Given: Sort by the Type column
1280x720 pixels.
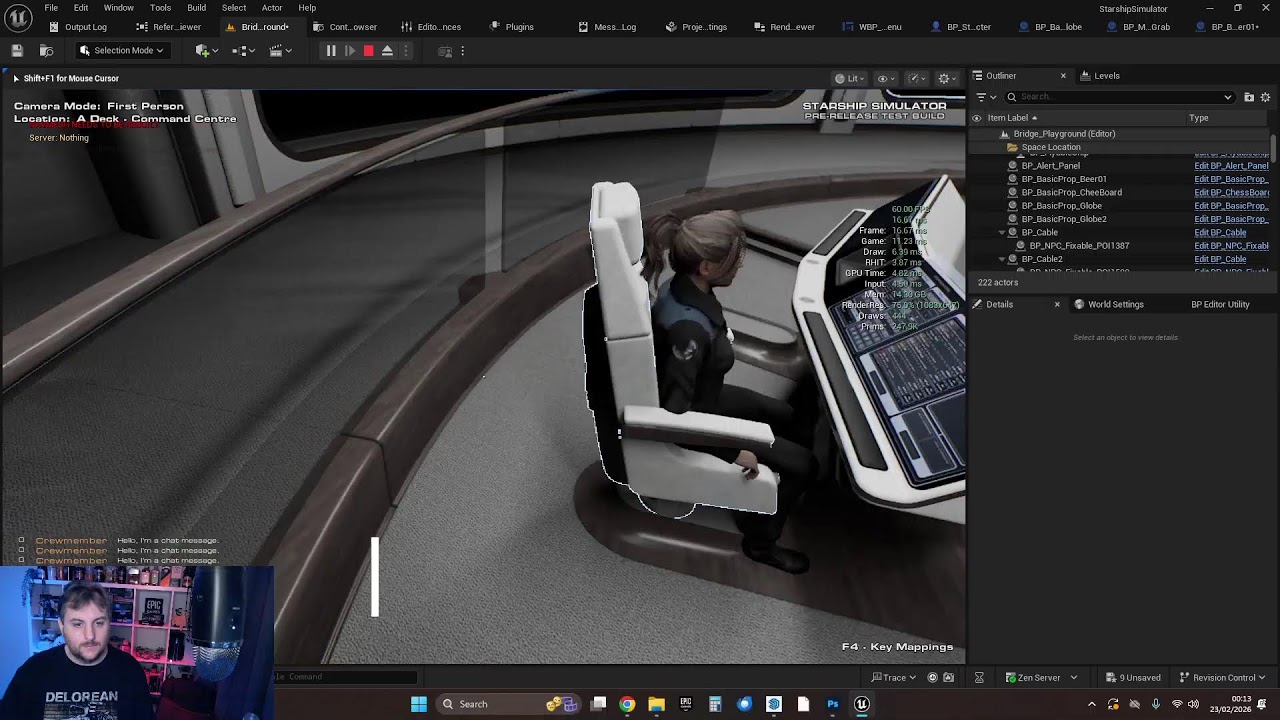Looking at the screenshot, I should coord(1198,118).
